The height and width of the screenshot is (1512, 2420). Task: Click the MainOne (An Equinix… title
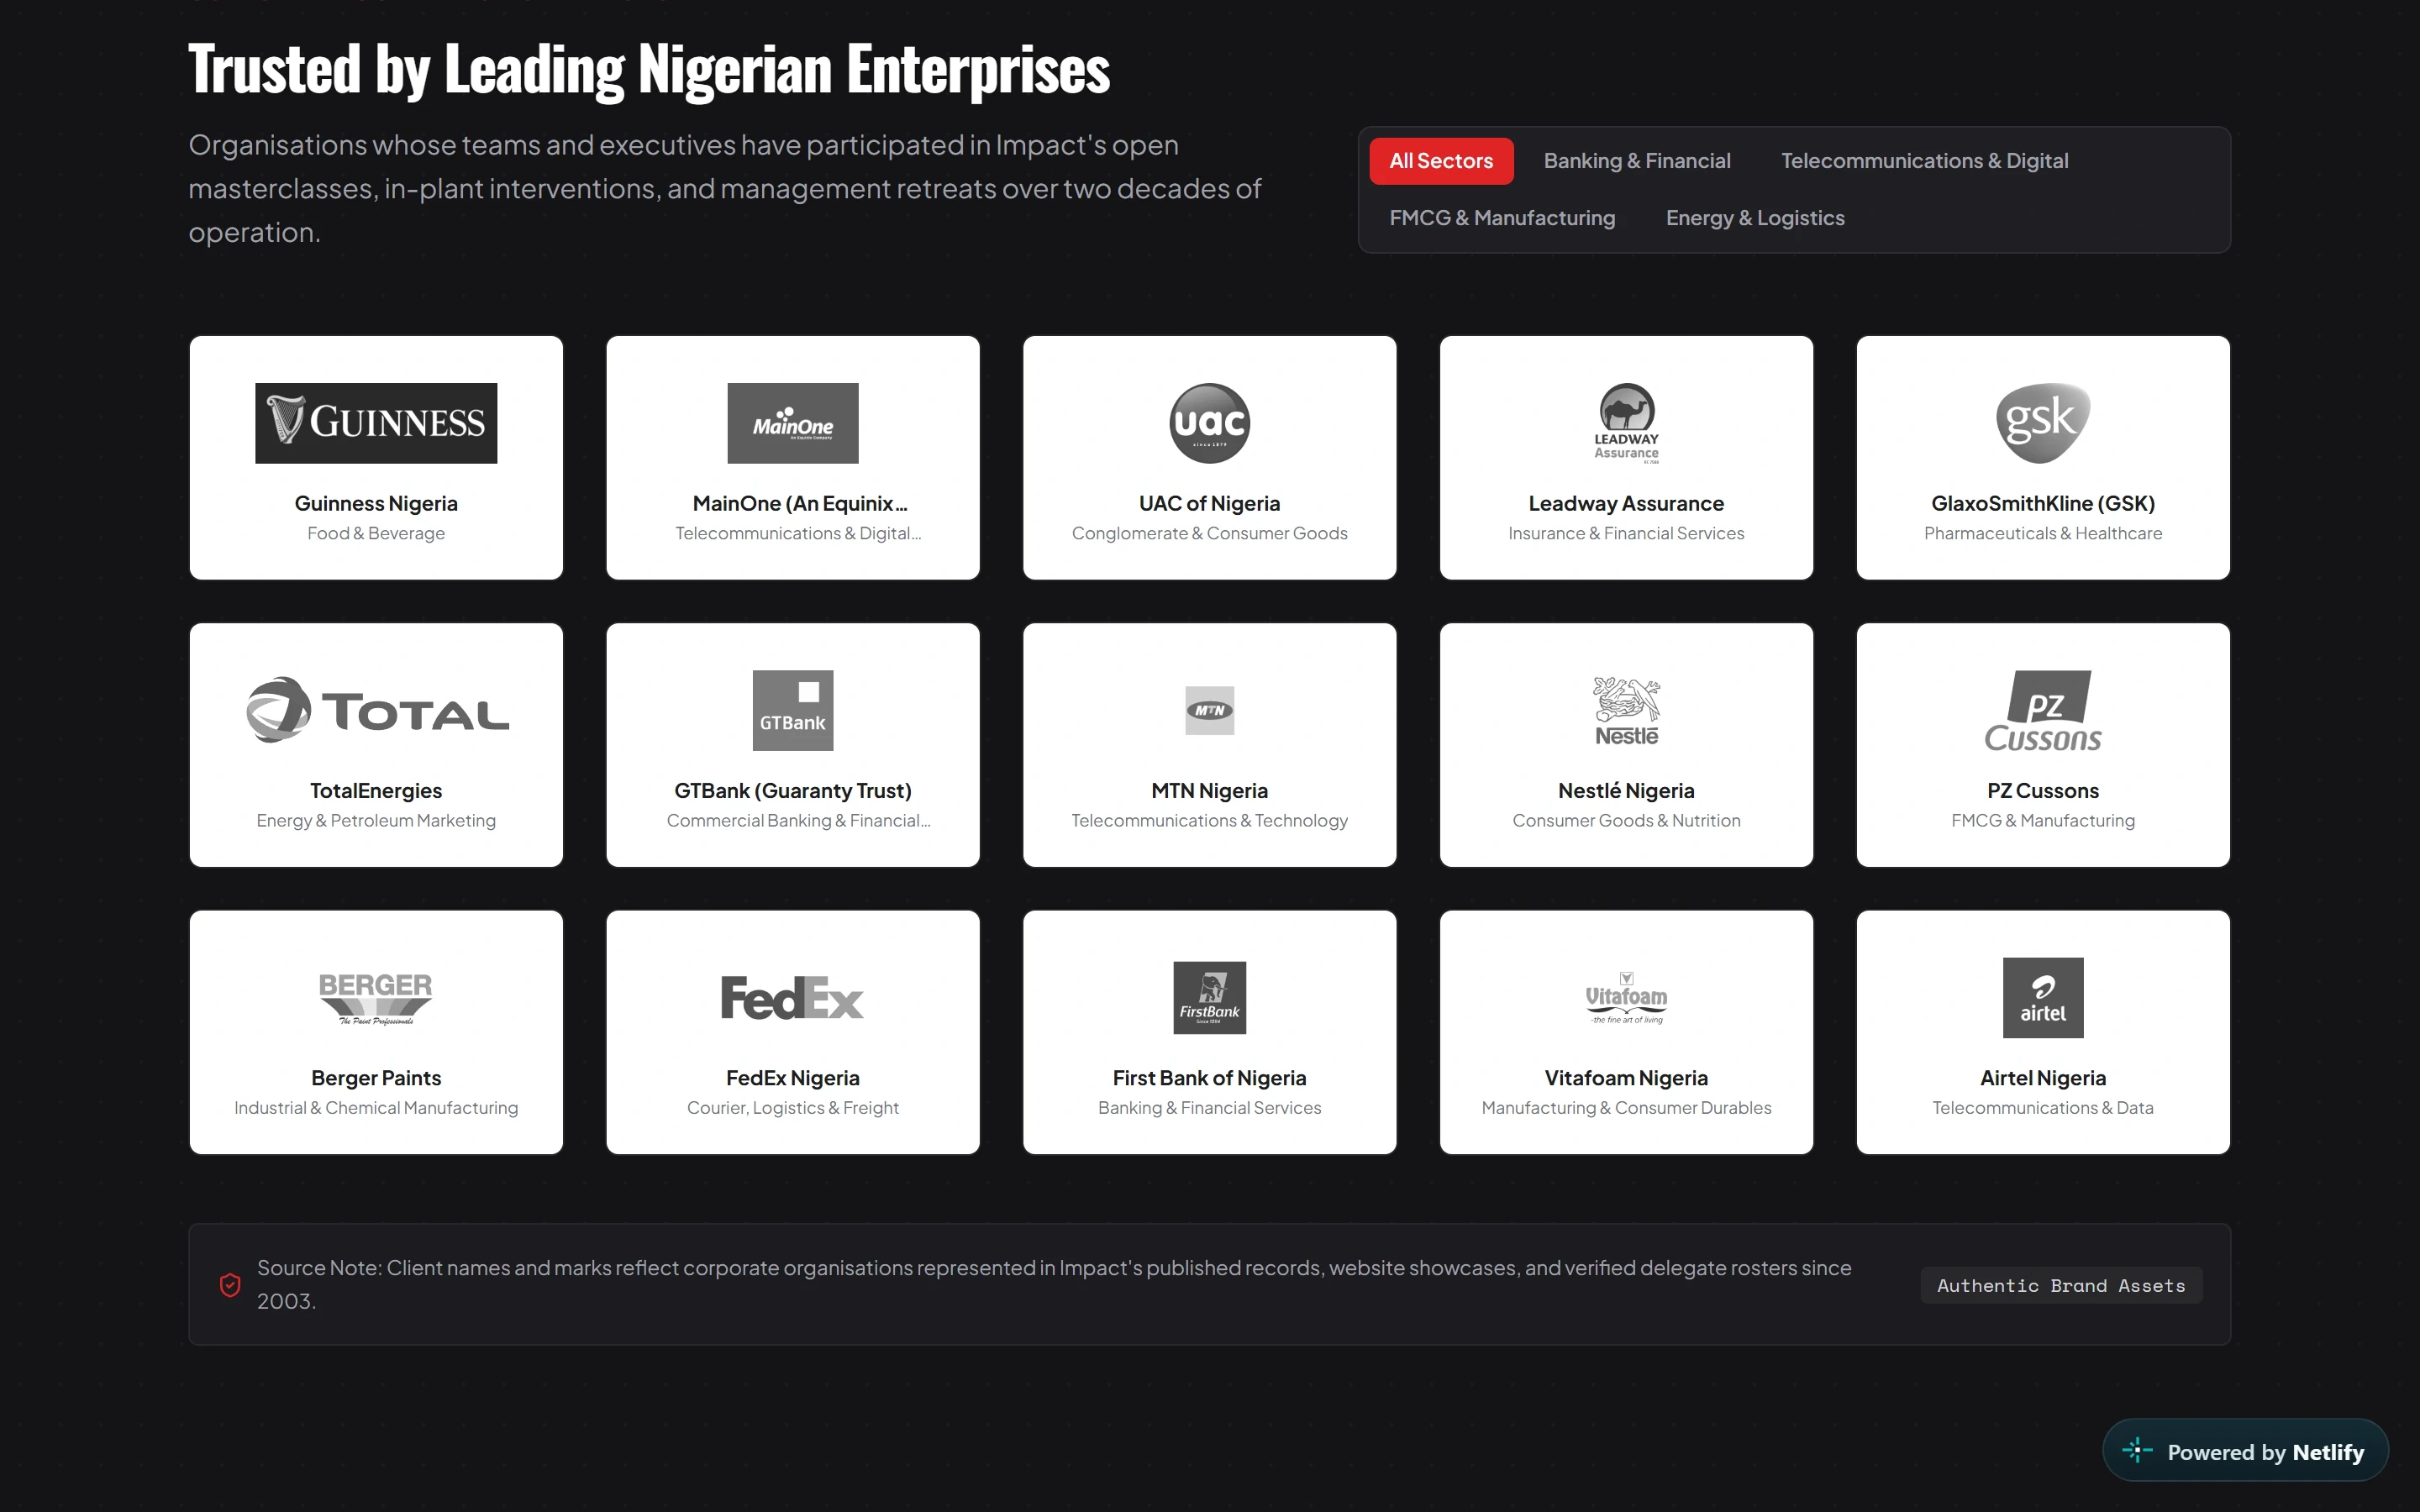coord(800,503)
